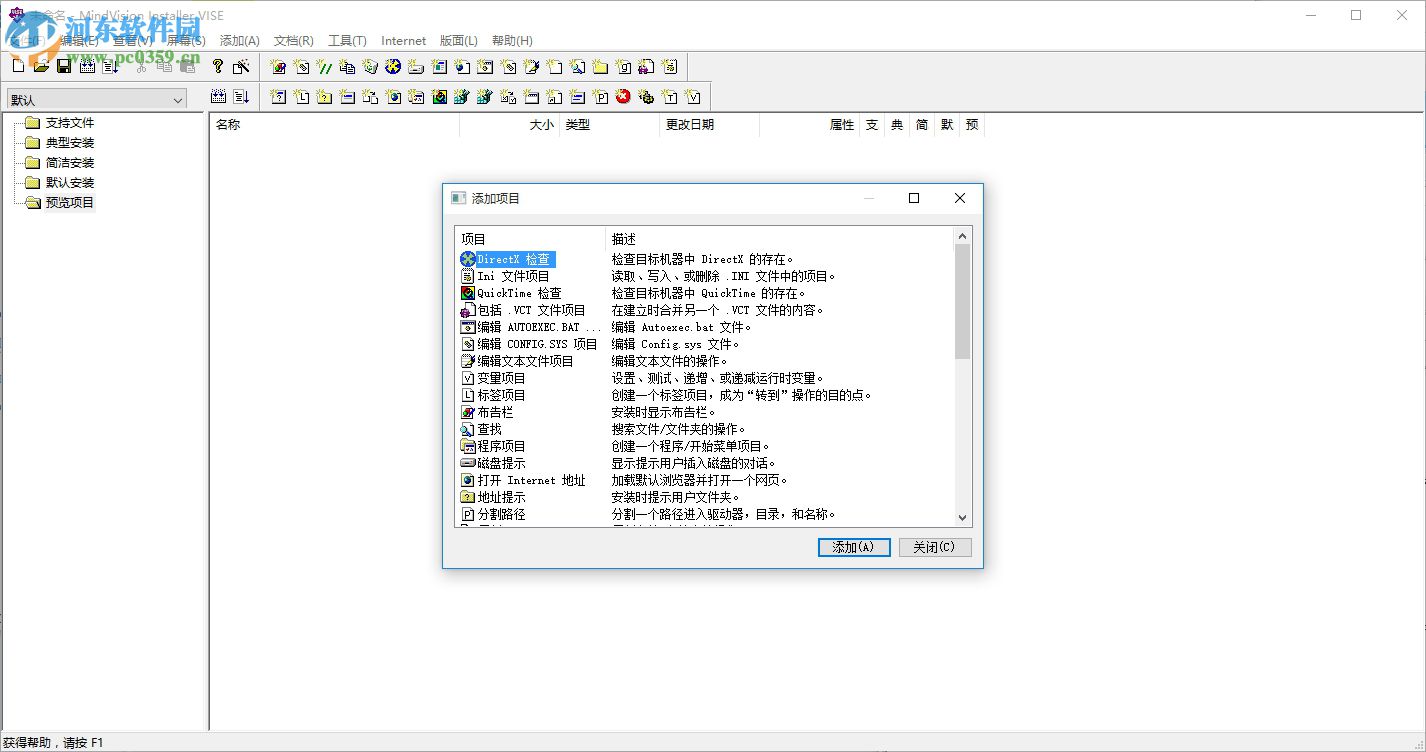Viewport: 1426px width, 752px height.
Task: Click the grid icon right of 默认 dropdown
Action: point(218,96)
